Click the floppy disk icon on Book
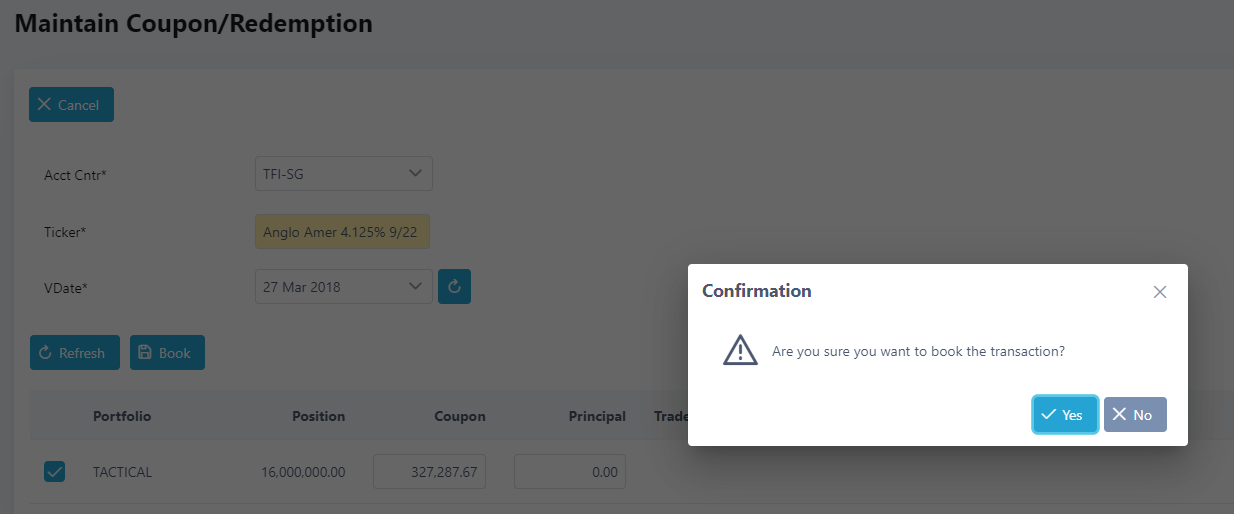Screen dimensions: 1234x514 pyautogui.click(x=145, y=353)
